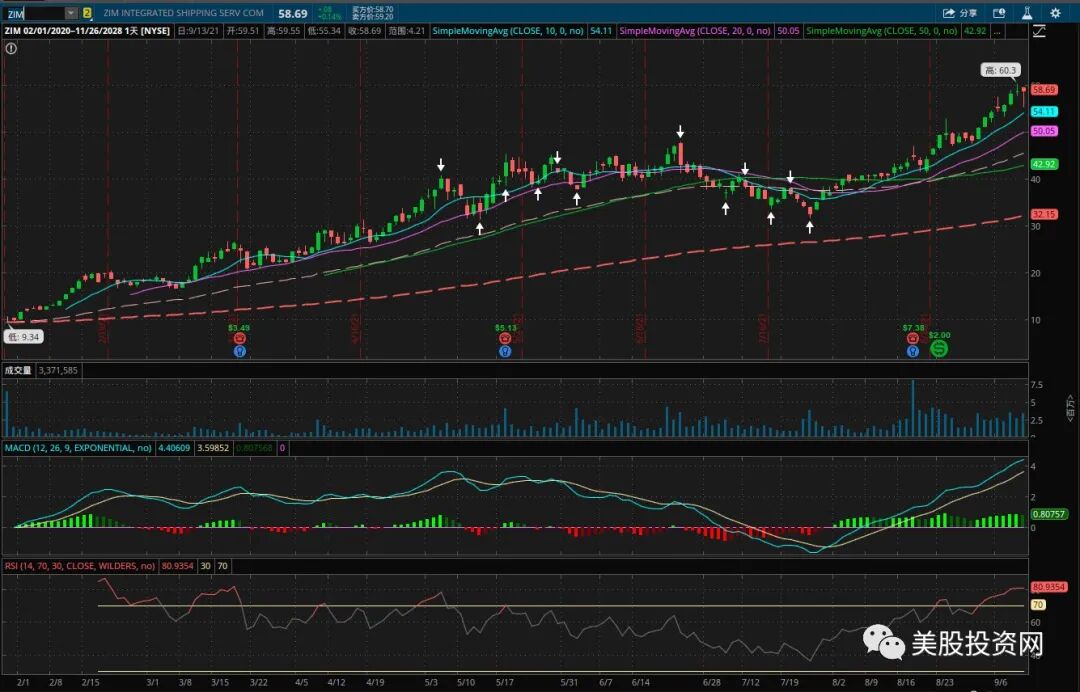Select the SimpleMovingAvg 50 study label

881,31
